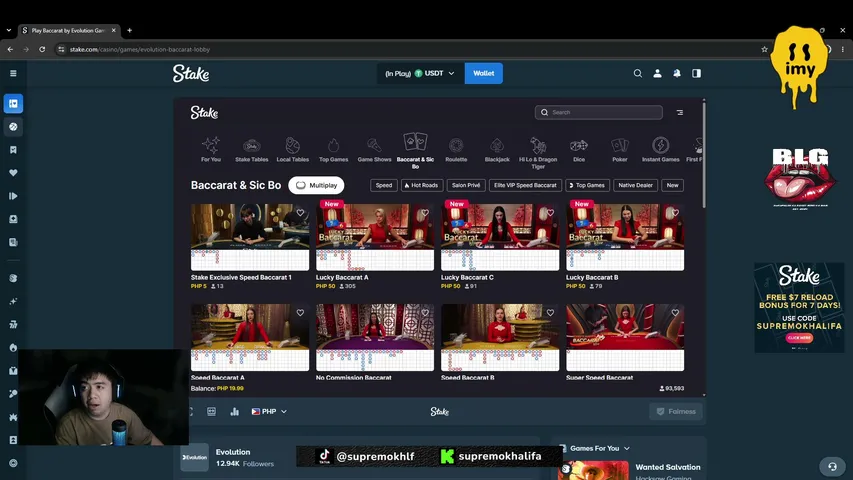This screenshot has width=853, height=480.
Task: Open the PHP display currency dropdown
Action: (269, 411)
